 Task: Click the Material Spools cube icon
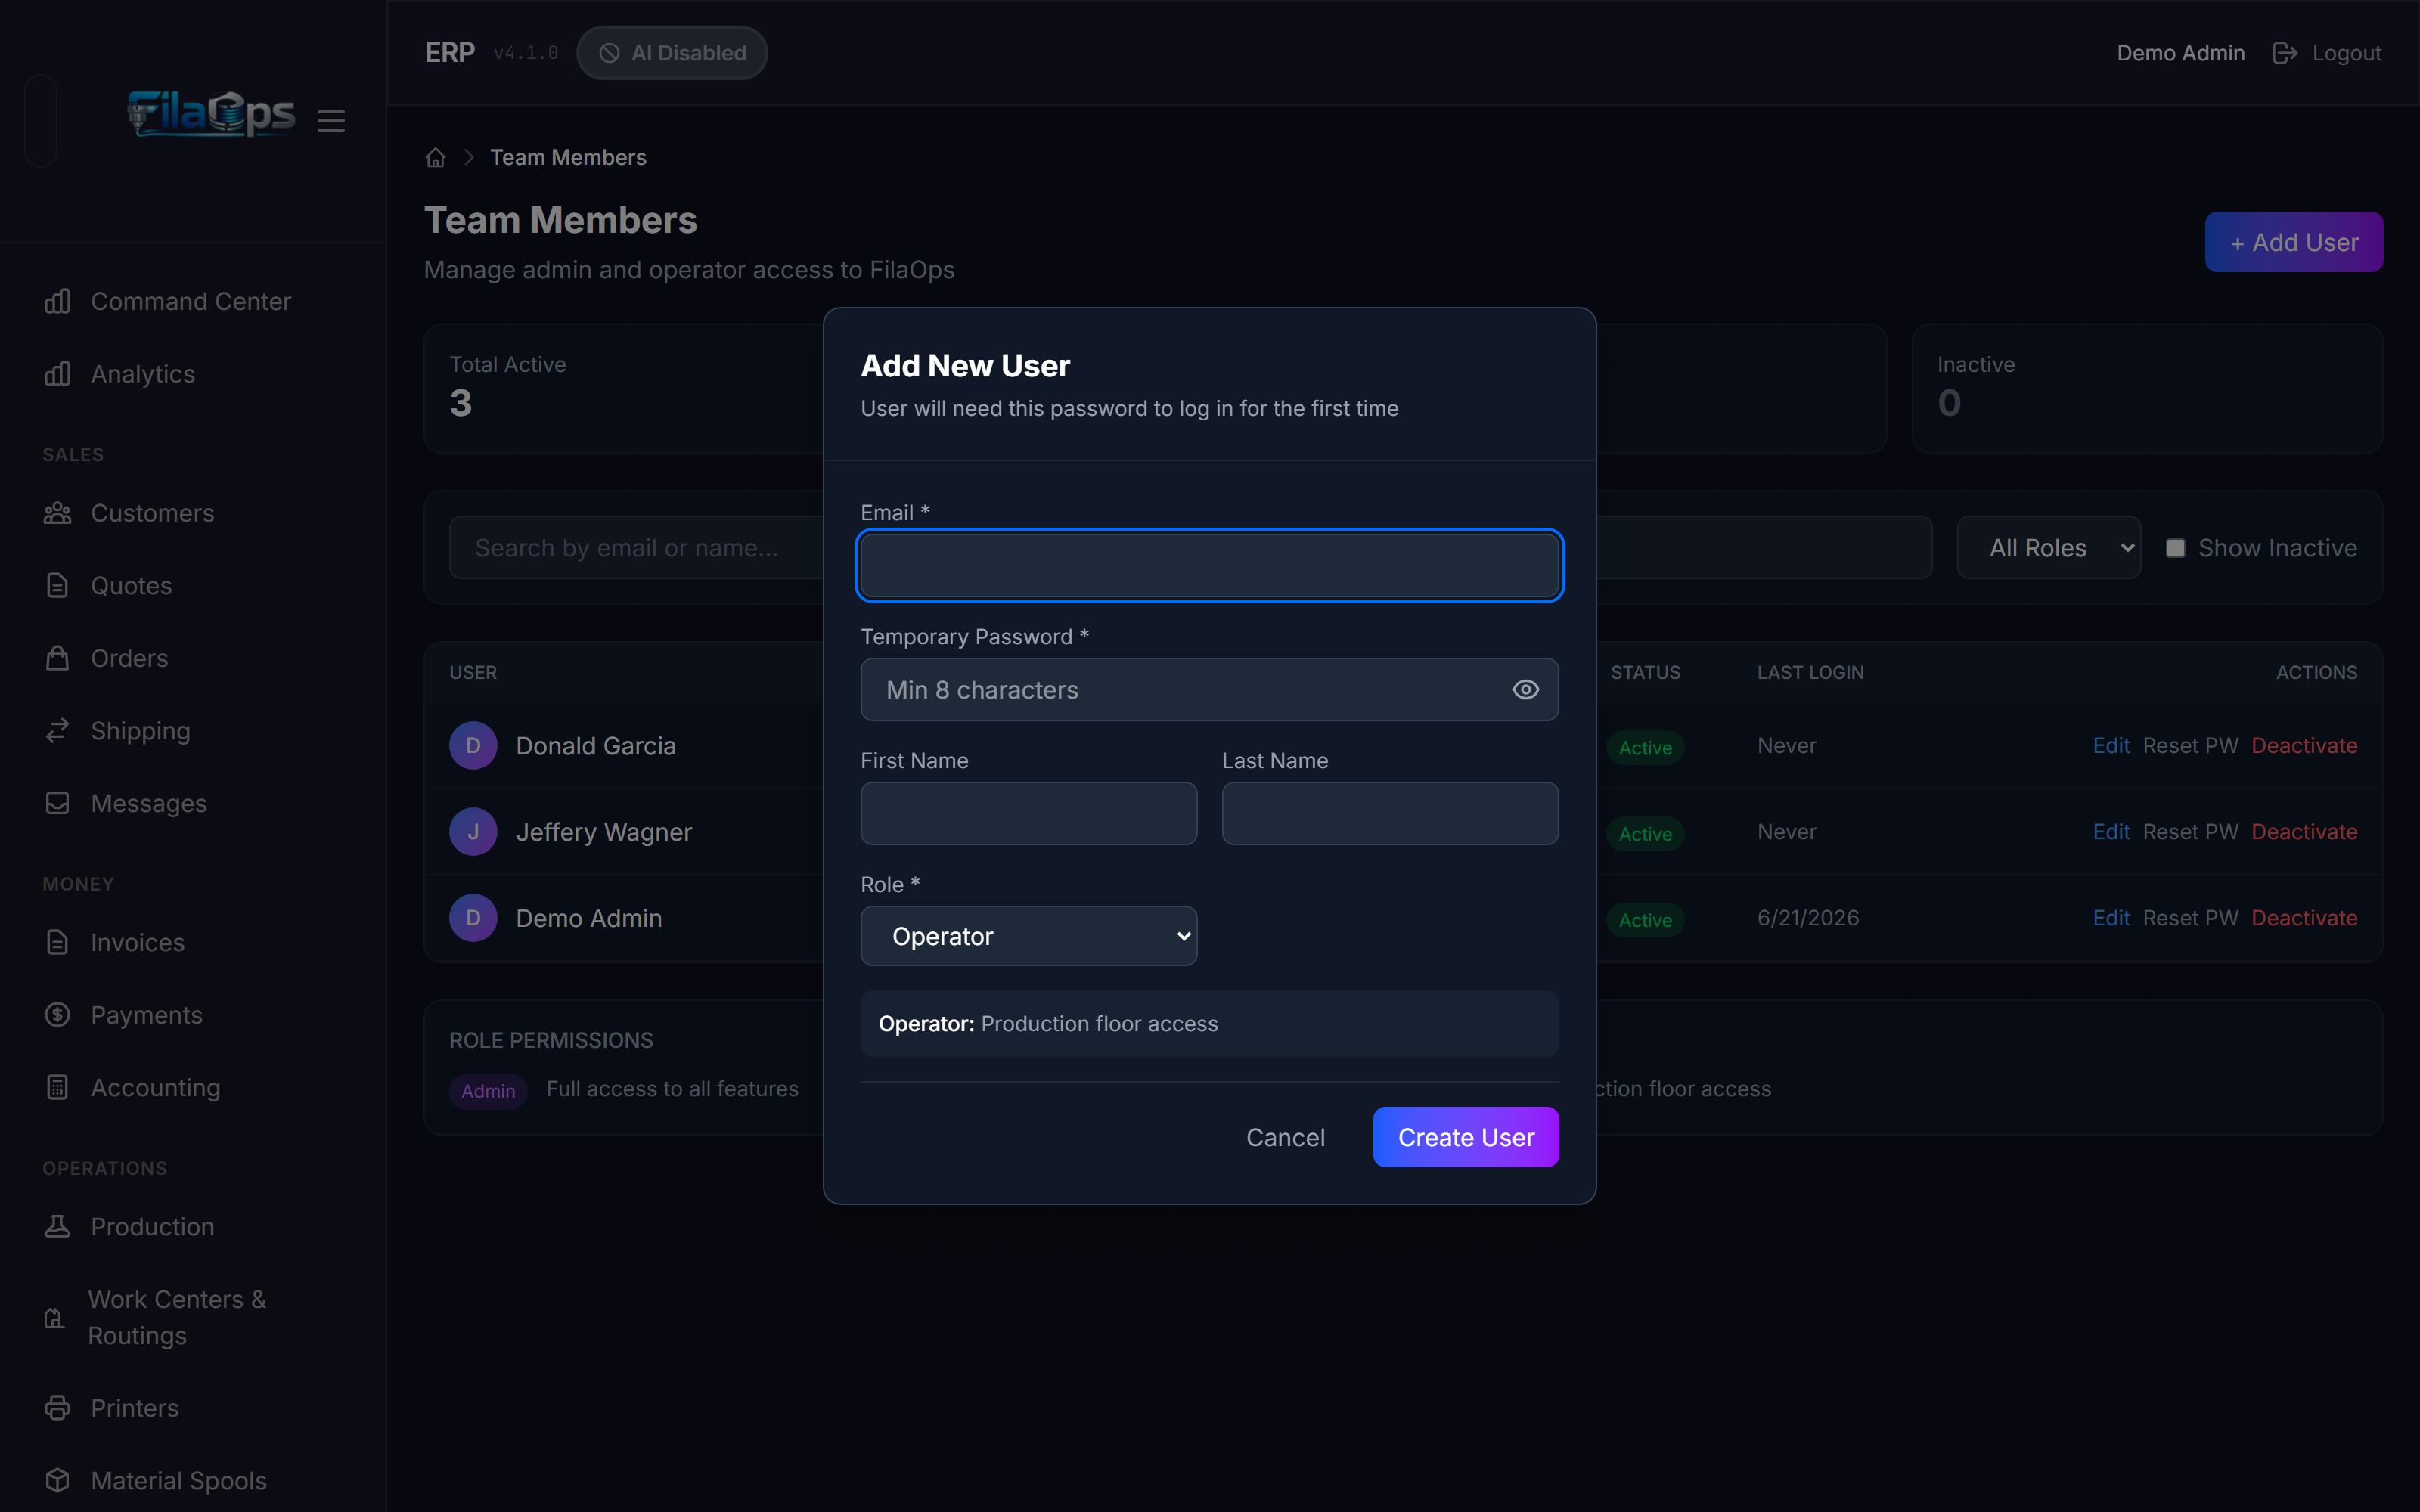click(x=57, y=1480)
